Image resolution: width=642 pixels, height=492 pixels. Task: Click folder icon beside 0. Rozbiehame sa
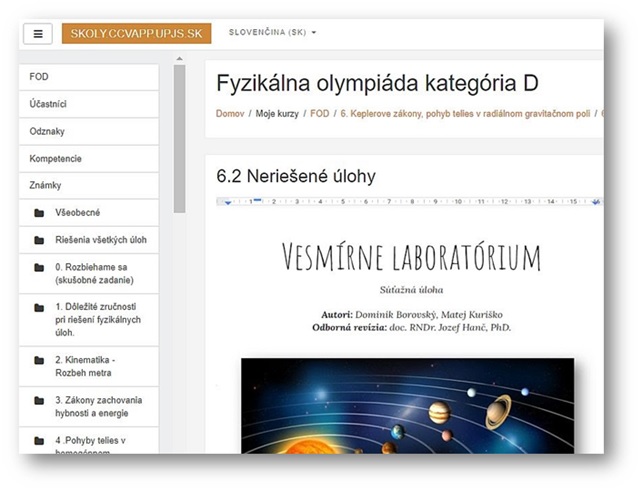pos(39,268)
